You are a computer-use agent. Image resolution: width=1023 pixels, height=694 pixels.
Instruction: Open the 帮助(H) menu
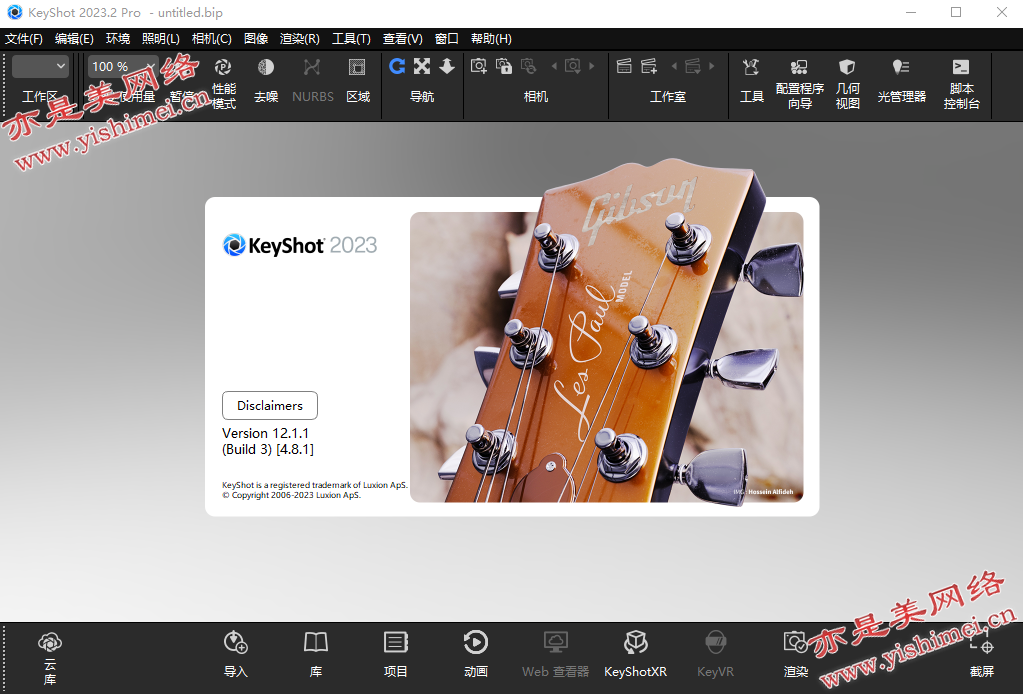tap(491, 38)
